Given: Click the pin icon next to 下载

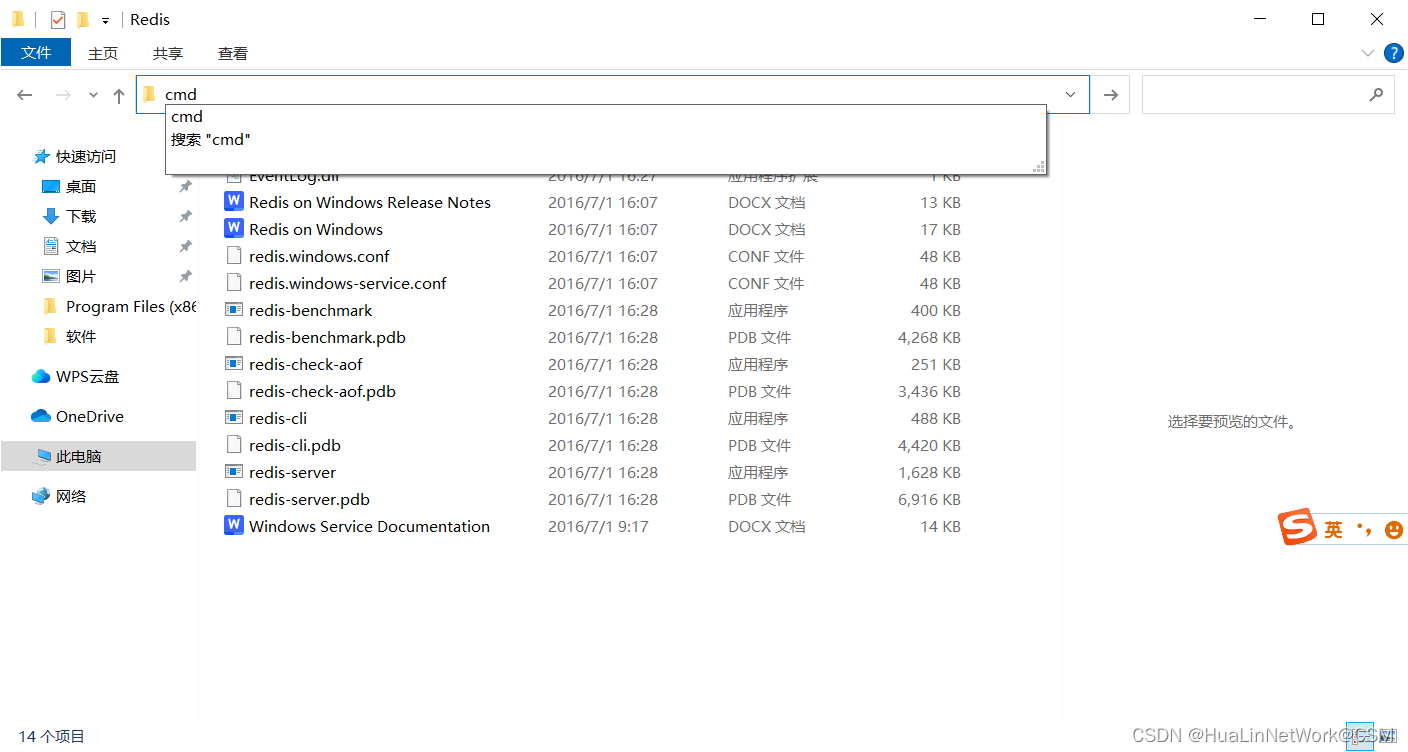Looking at the screenshot, I should [x=185, y=216].
